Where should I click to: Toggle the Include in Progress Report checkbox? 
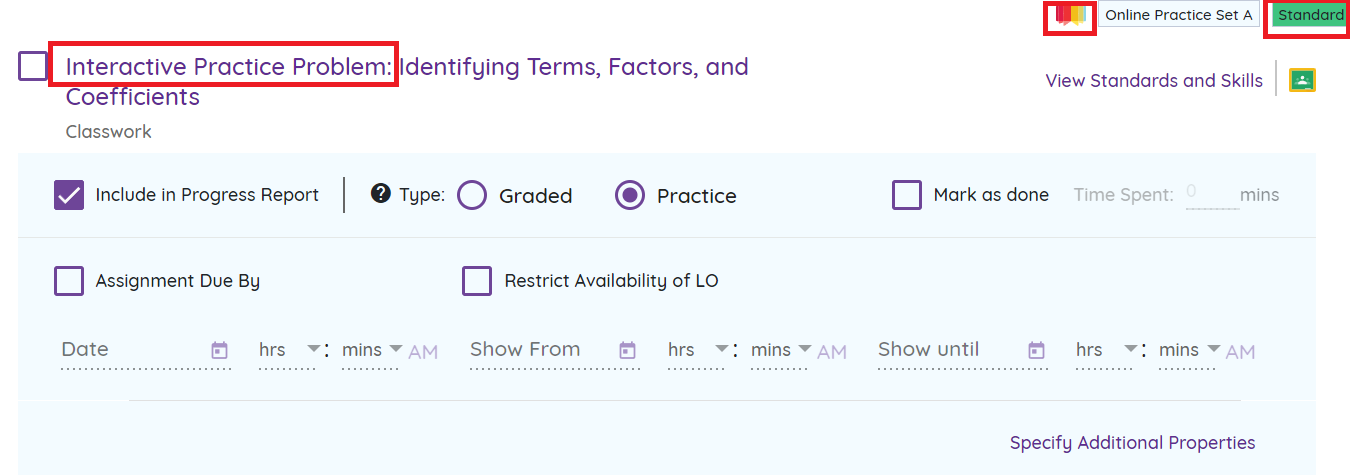[69, 195]
